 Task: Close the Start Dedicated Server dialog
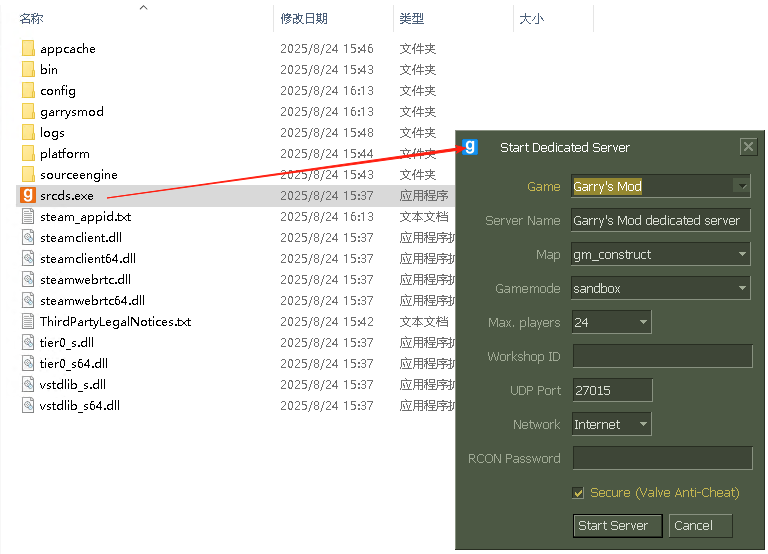[748, 146]
